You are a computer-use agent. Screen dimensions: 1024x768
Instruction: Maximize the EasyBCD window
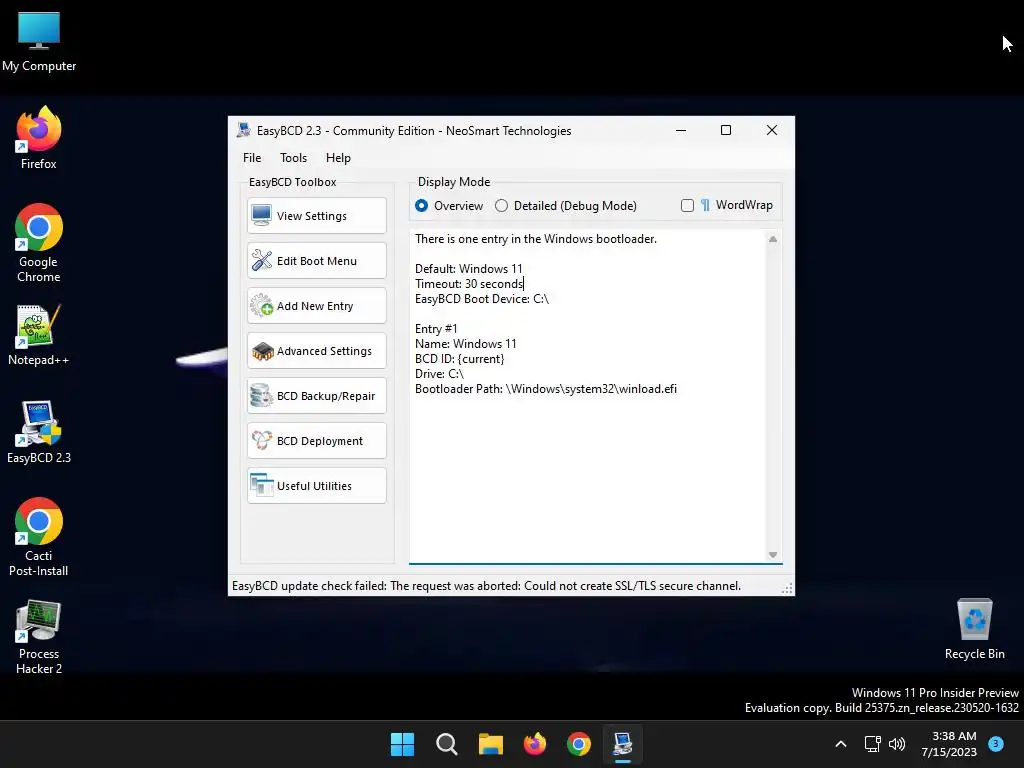726,130
